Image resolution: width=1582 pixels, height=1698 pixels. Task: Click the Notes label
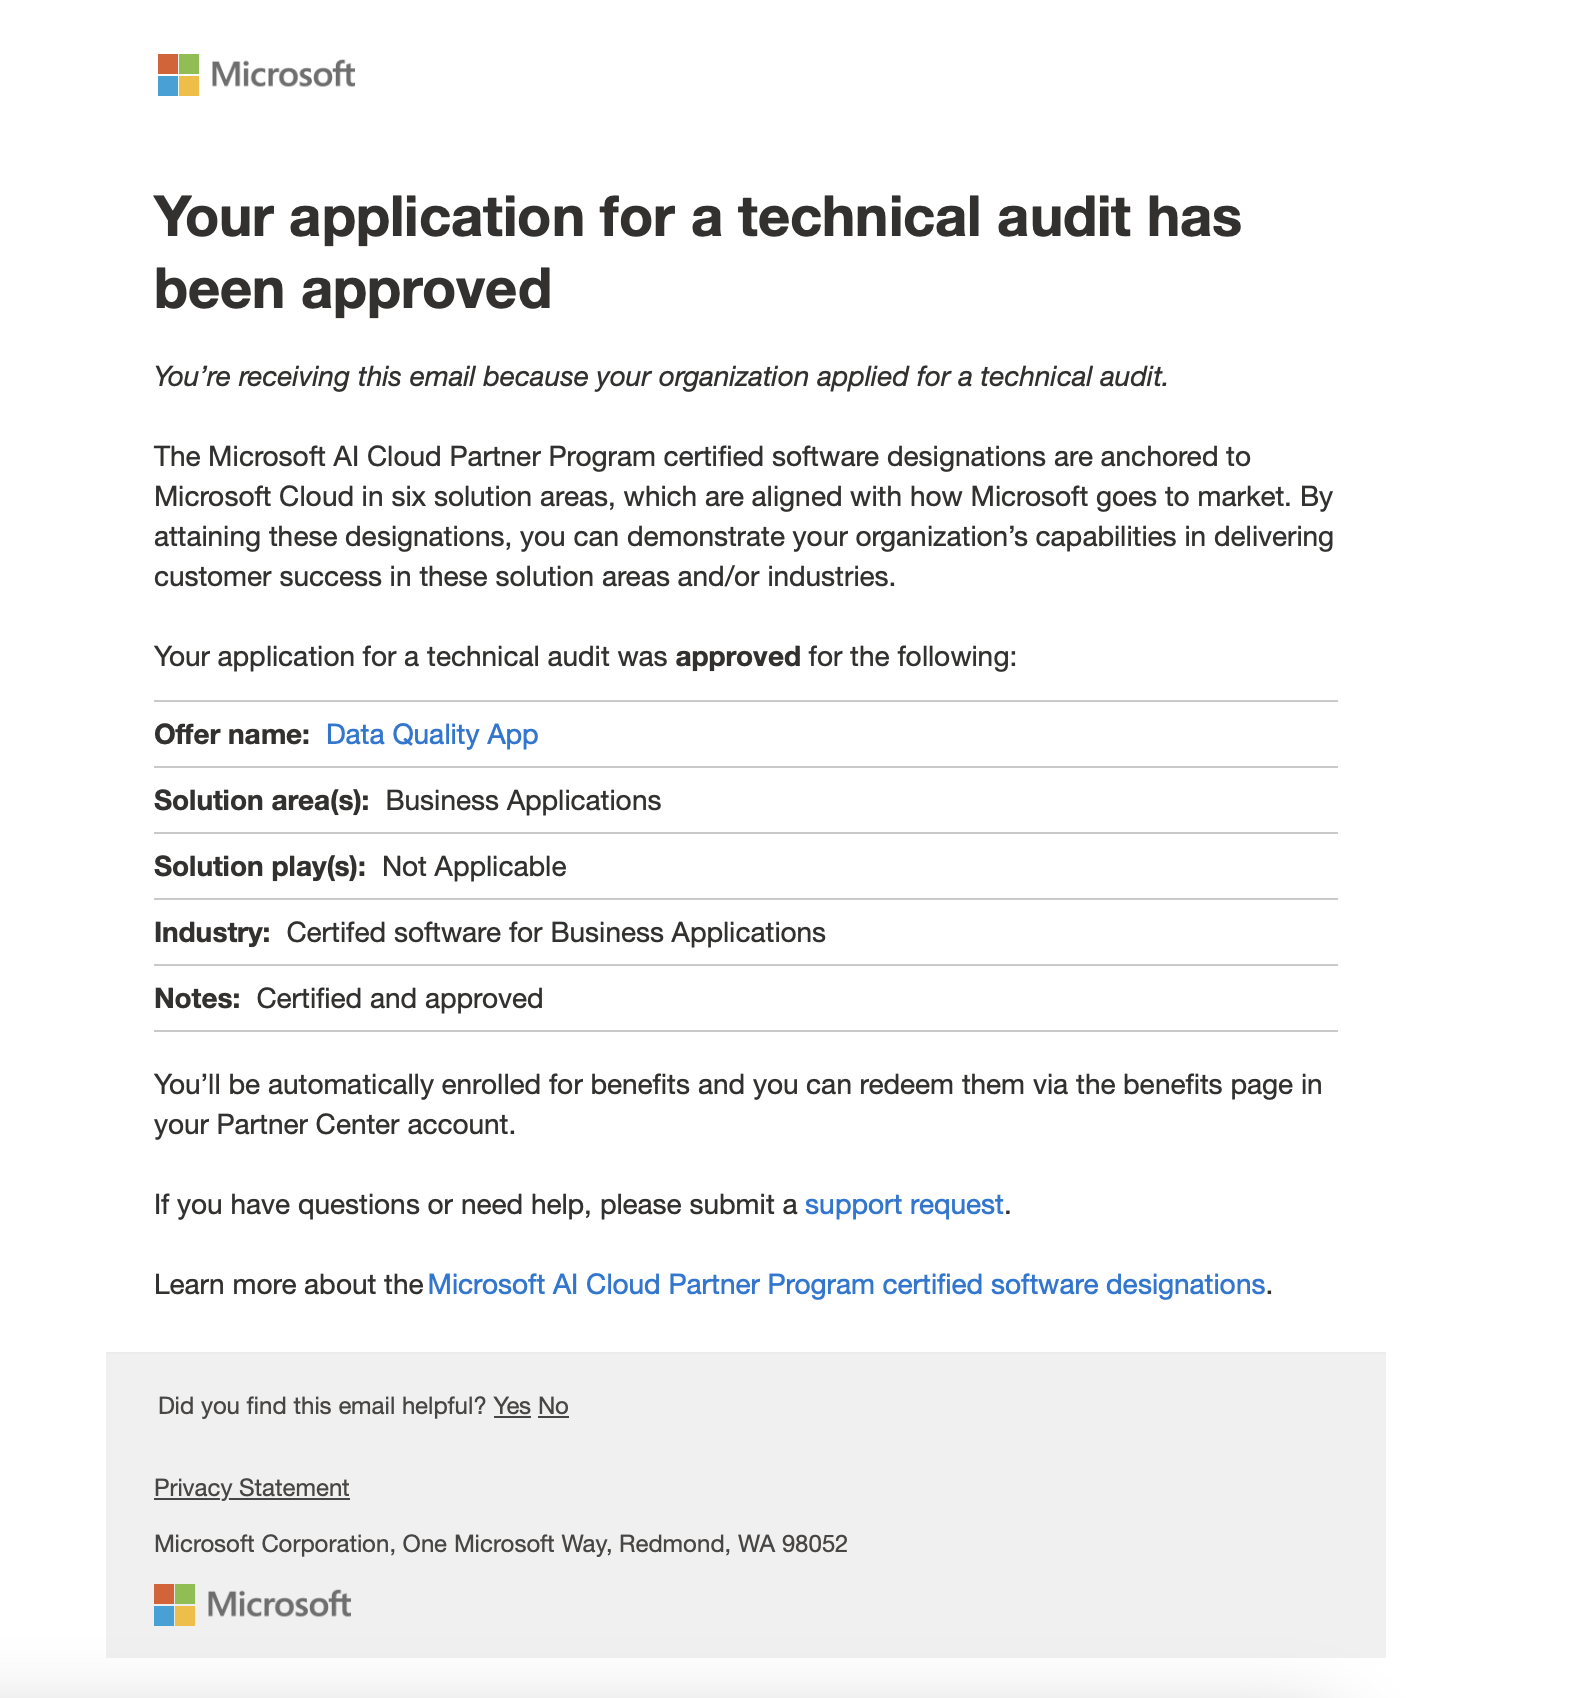pos(197,999)
